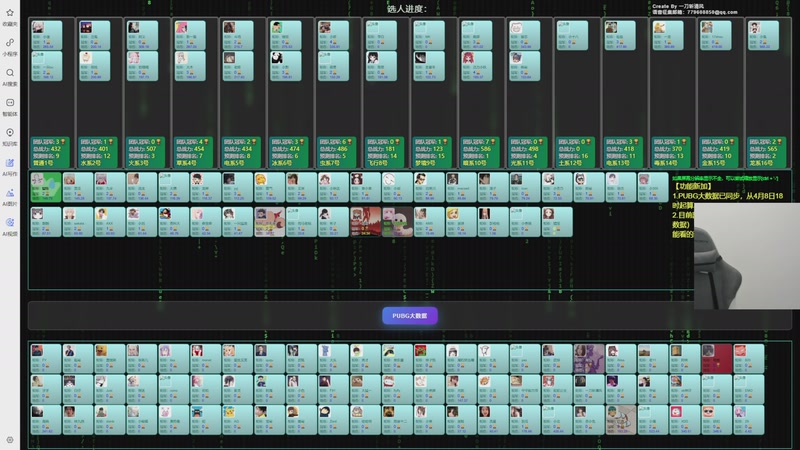Select the ghost-avatar card in the middle pool
This screenshot has width=800, height=450.
click(x=397, y=222)
